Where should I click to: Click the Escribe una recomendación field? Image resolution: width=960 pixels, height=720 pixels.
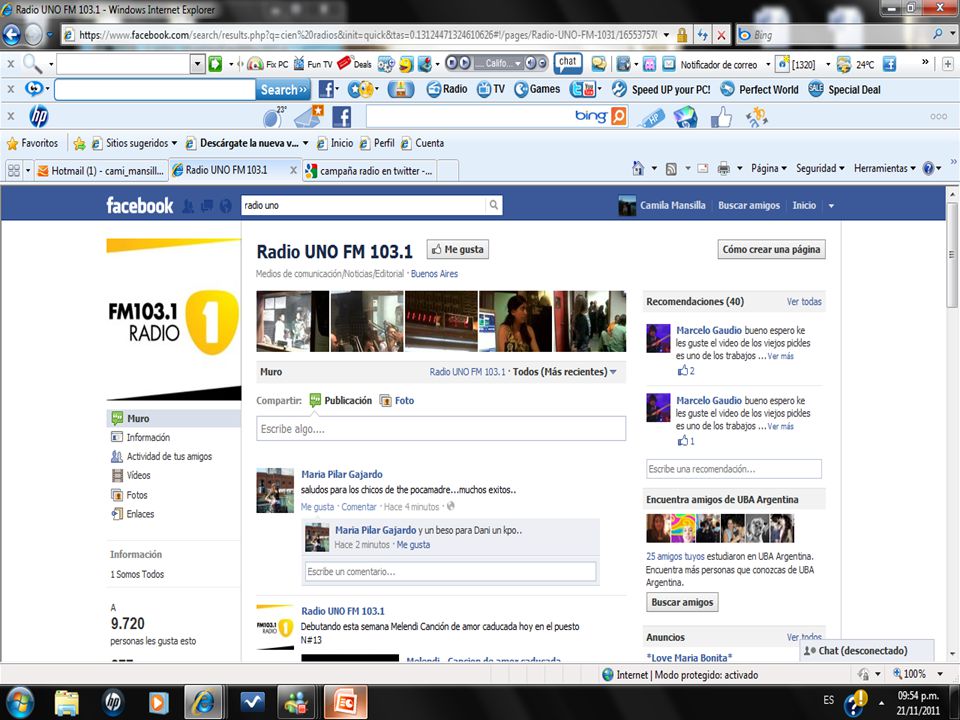pos(734,469)
